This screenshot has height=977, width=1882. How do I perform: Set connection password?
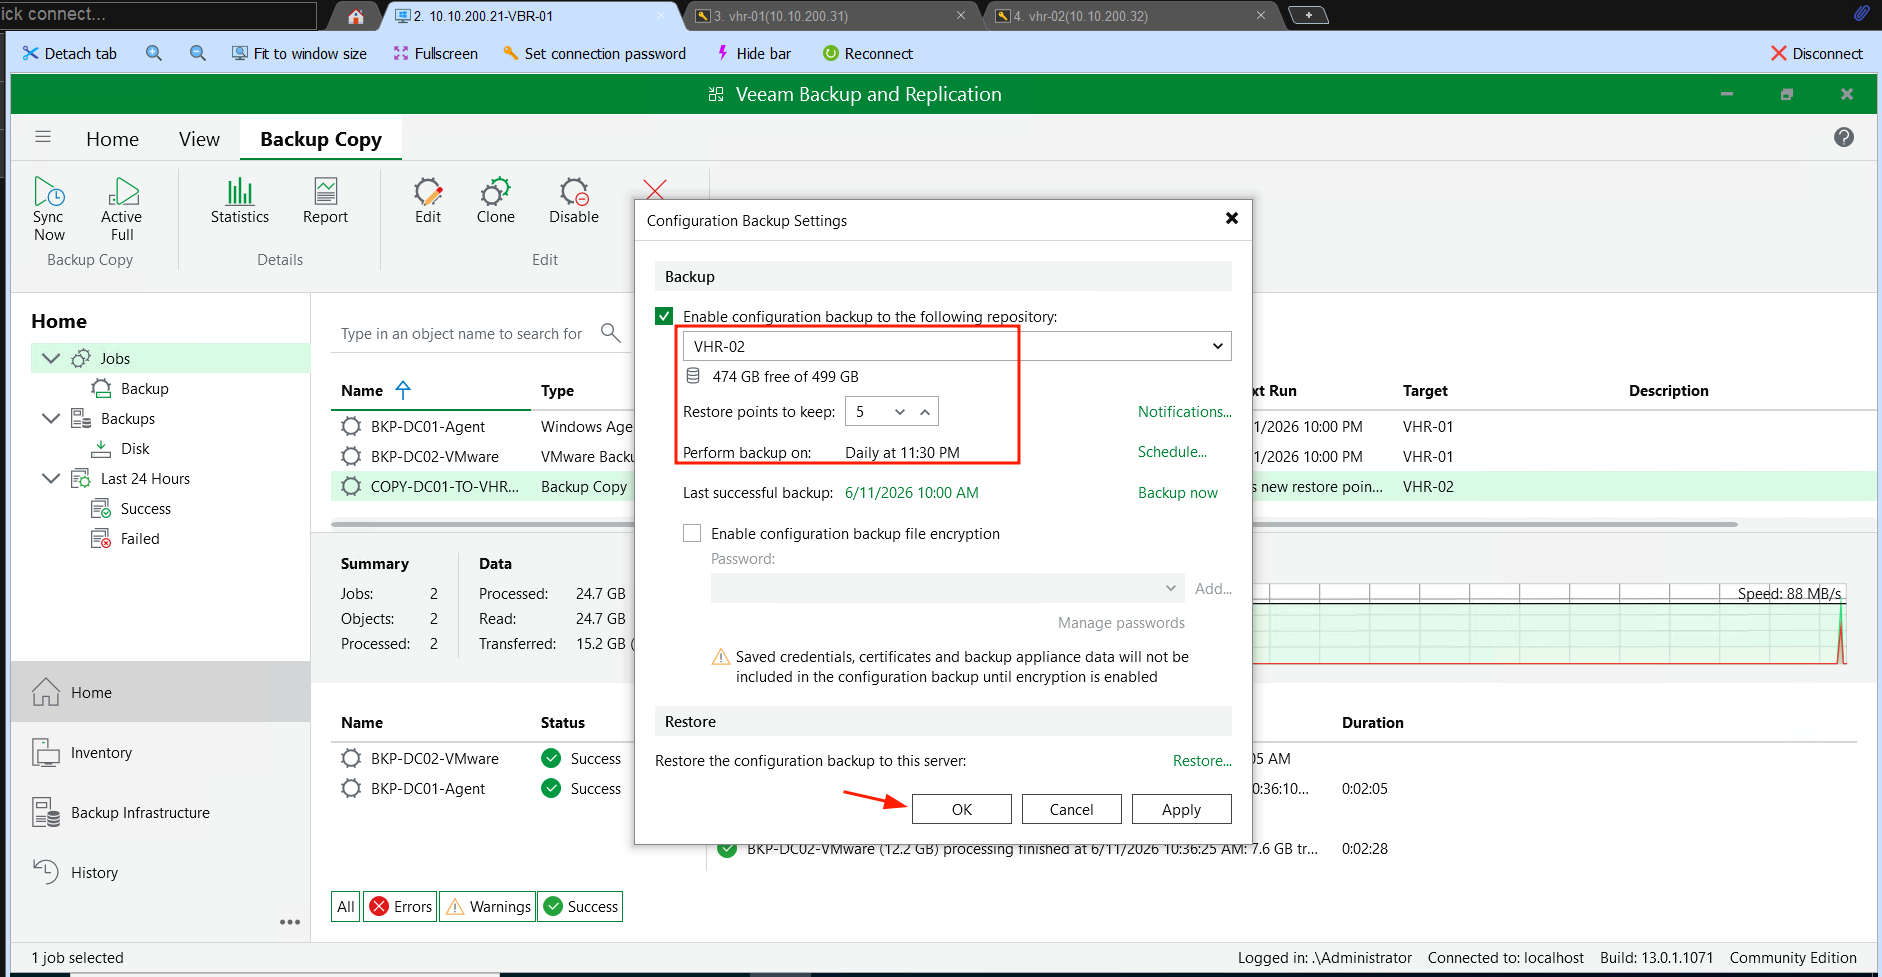coord(594,53)
